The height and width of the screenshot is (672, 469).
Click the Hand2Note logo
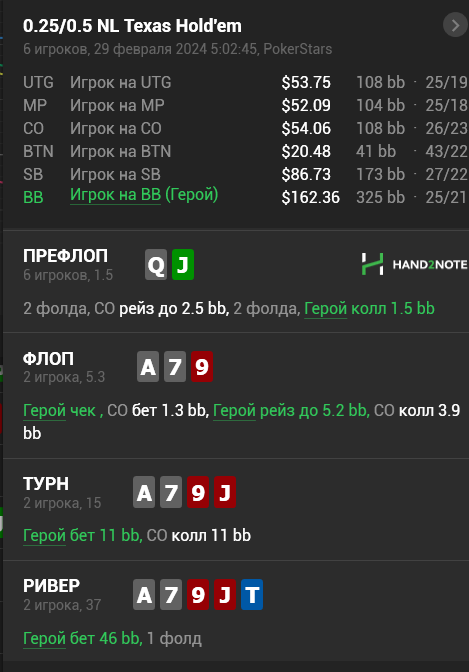click(x=414, y=264)
